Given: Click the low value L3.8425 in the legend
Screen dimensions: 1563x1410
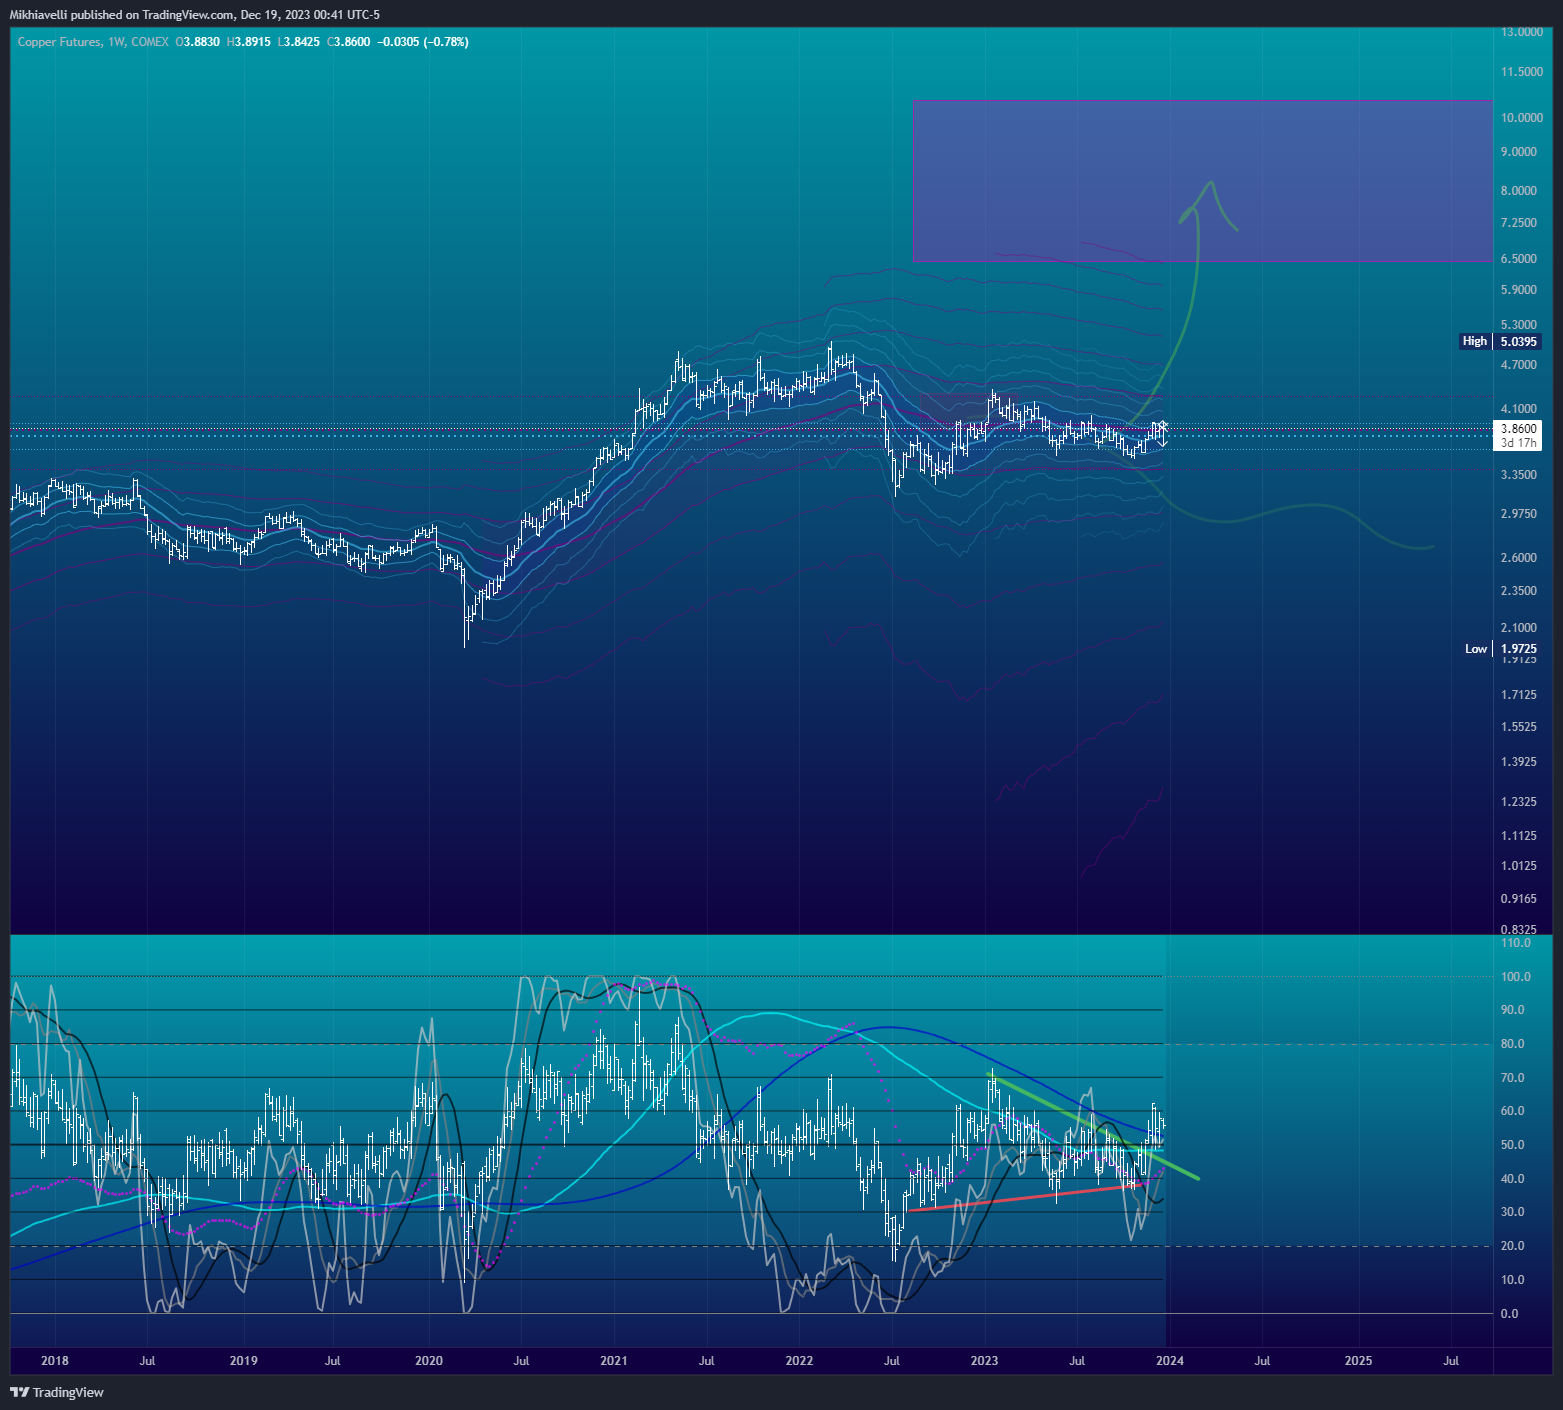Looking at the screenshot, I should (x=298, y=42).
